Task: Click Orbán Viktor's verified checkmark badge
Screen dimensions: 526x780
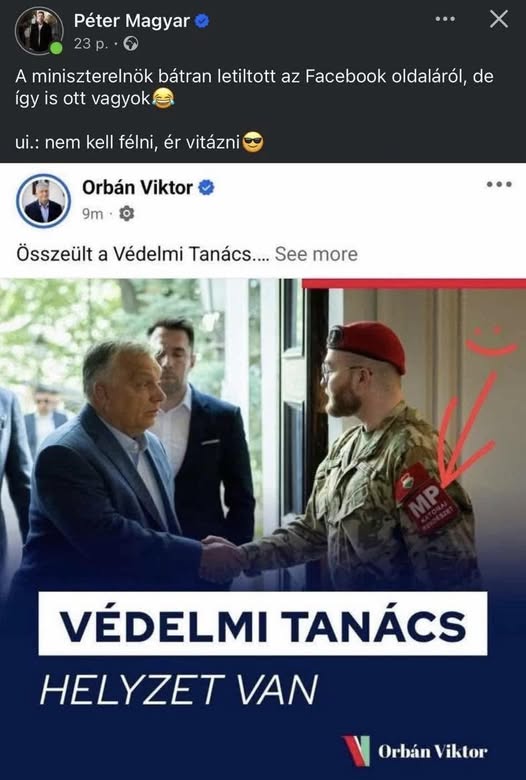Action: pyautogui.click(x=207, y=188)
